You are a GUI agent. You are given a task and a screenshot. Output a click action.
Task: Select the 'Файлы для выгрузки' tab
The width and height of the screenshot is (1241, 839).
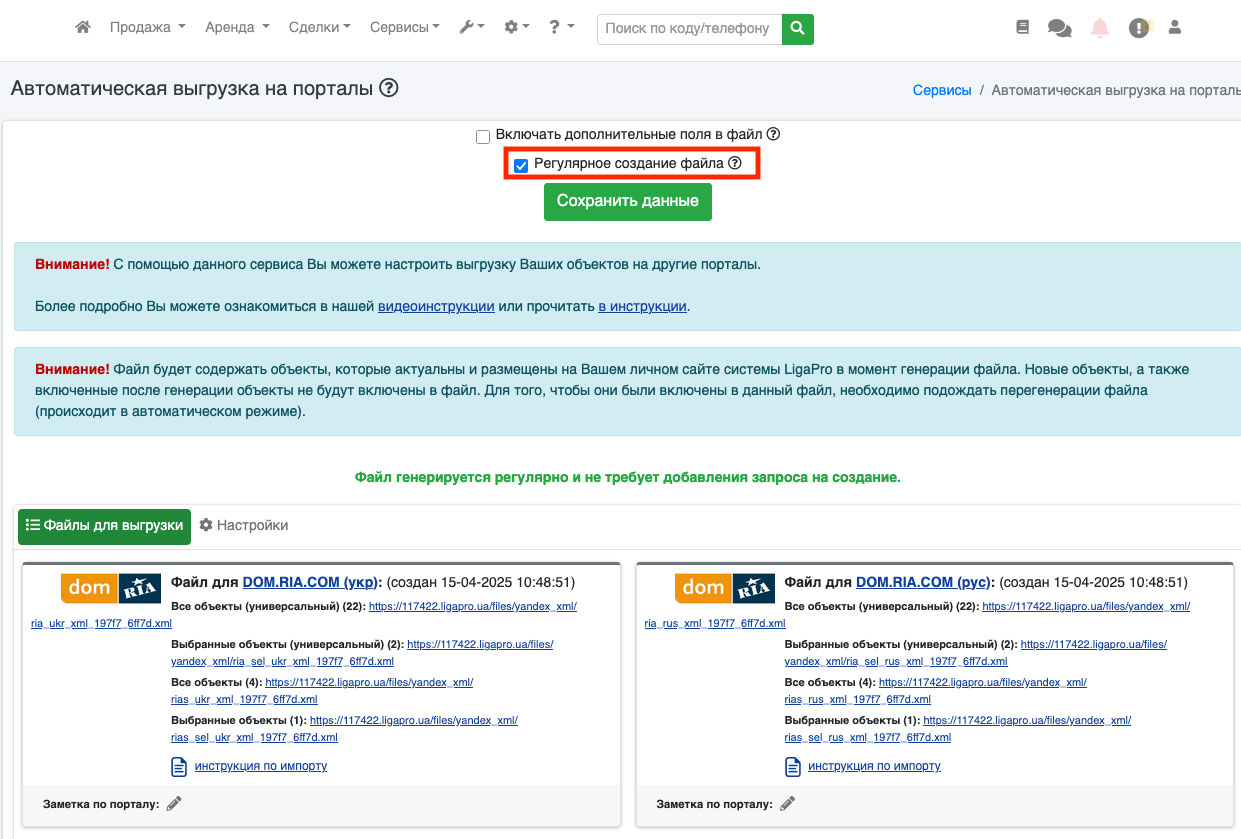tap(104, 526)
